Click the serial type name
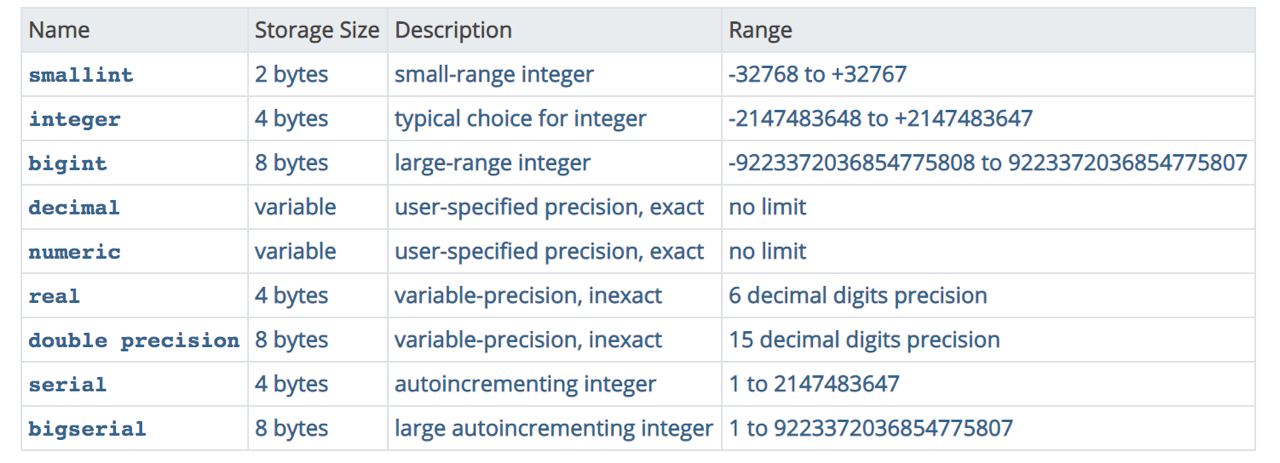This screenshot has height=463, width=1280. coord(68,384)
